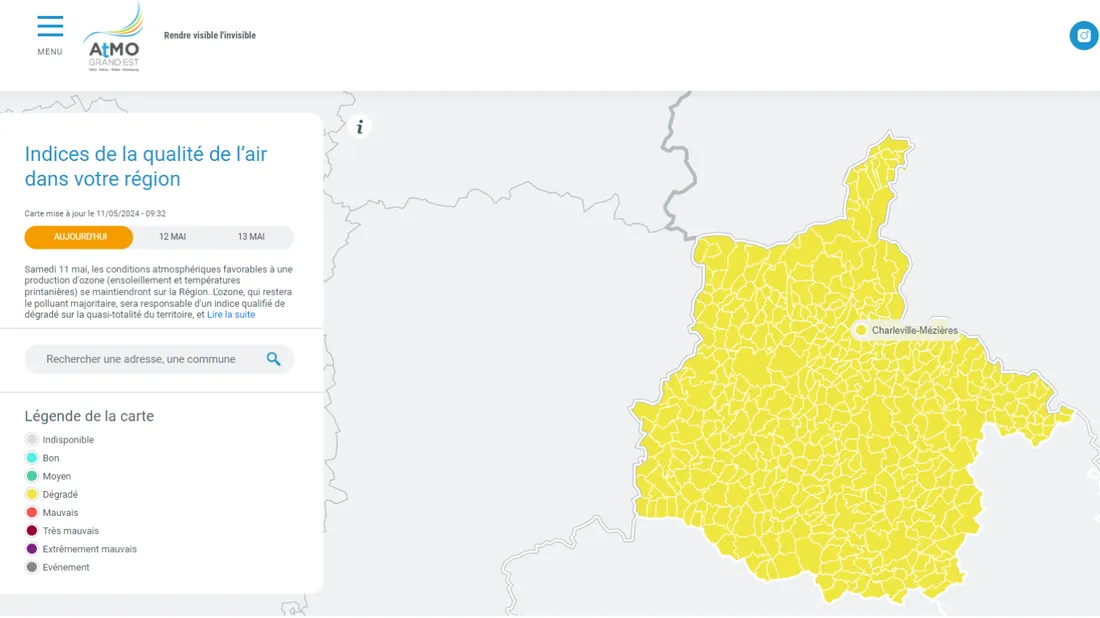Screen dimensions: 1100x618
Task: Click the Dégradé yellow color swatch
Action: click(31, 494)
